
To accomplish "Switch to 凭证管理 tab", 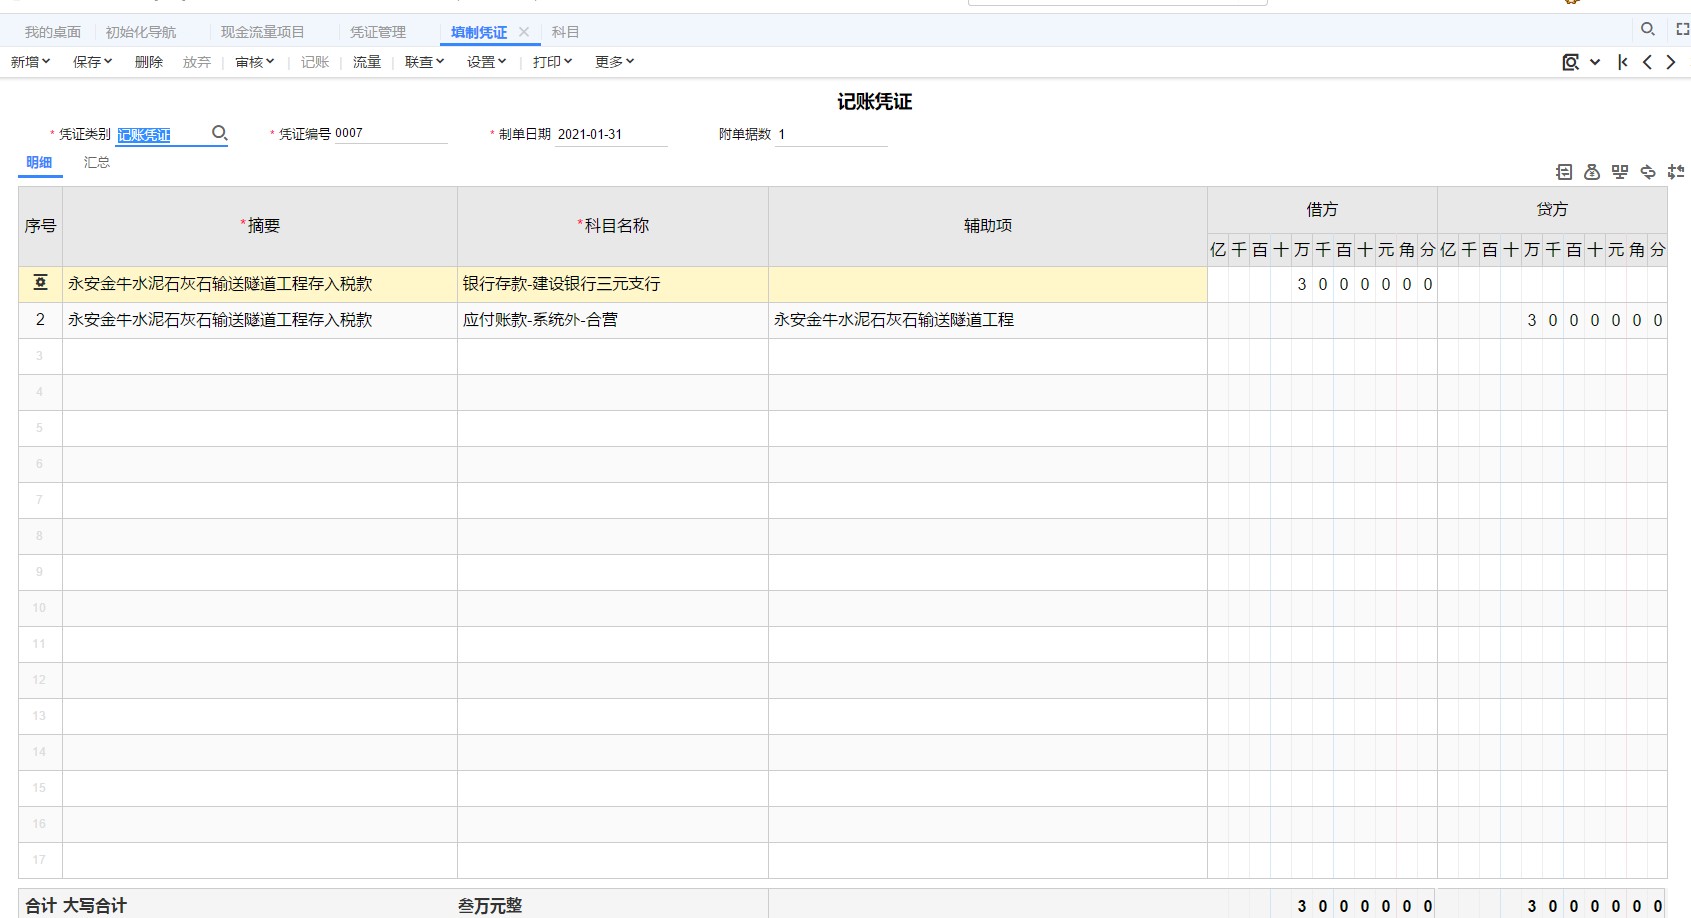I will tap(378, 32).
